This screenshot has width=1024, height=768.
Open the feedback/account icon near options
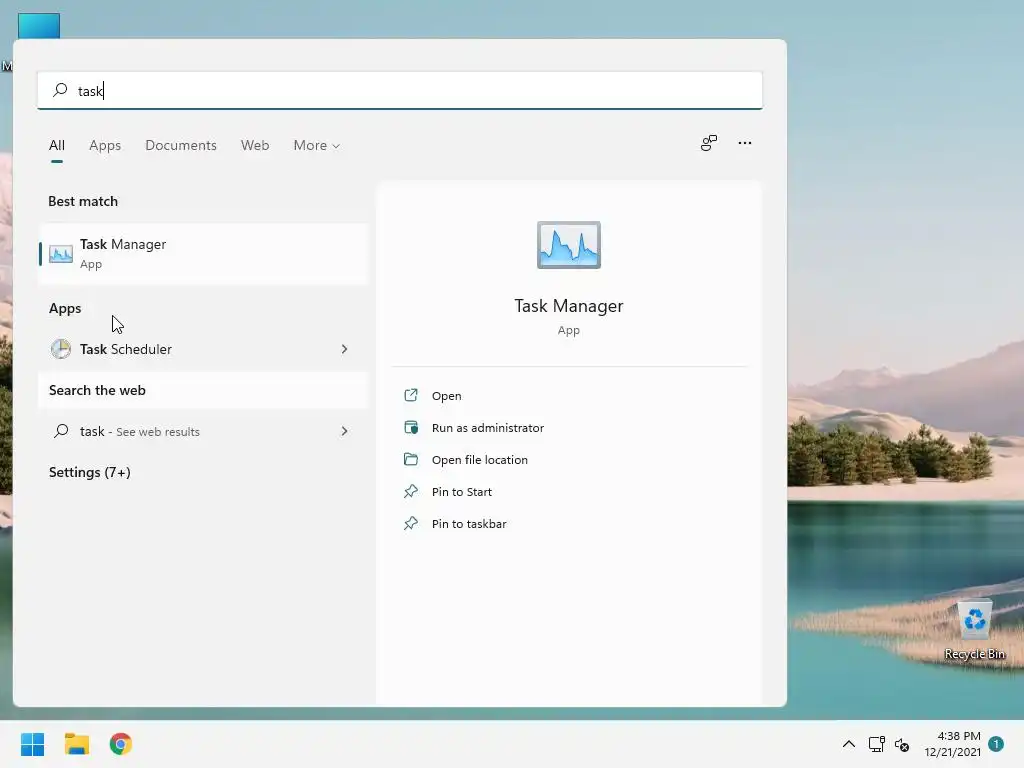pyautogui.click(x=709, y=143)
